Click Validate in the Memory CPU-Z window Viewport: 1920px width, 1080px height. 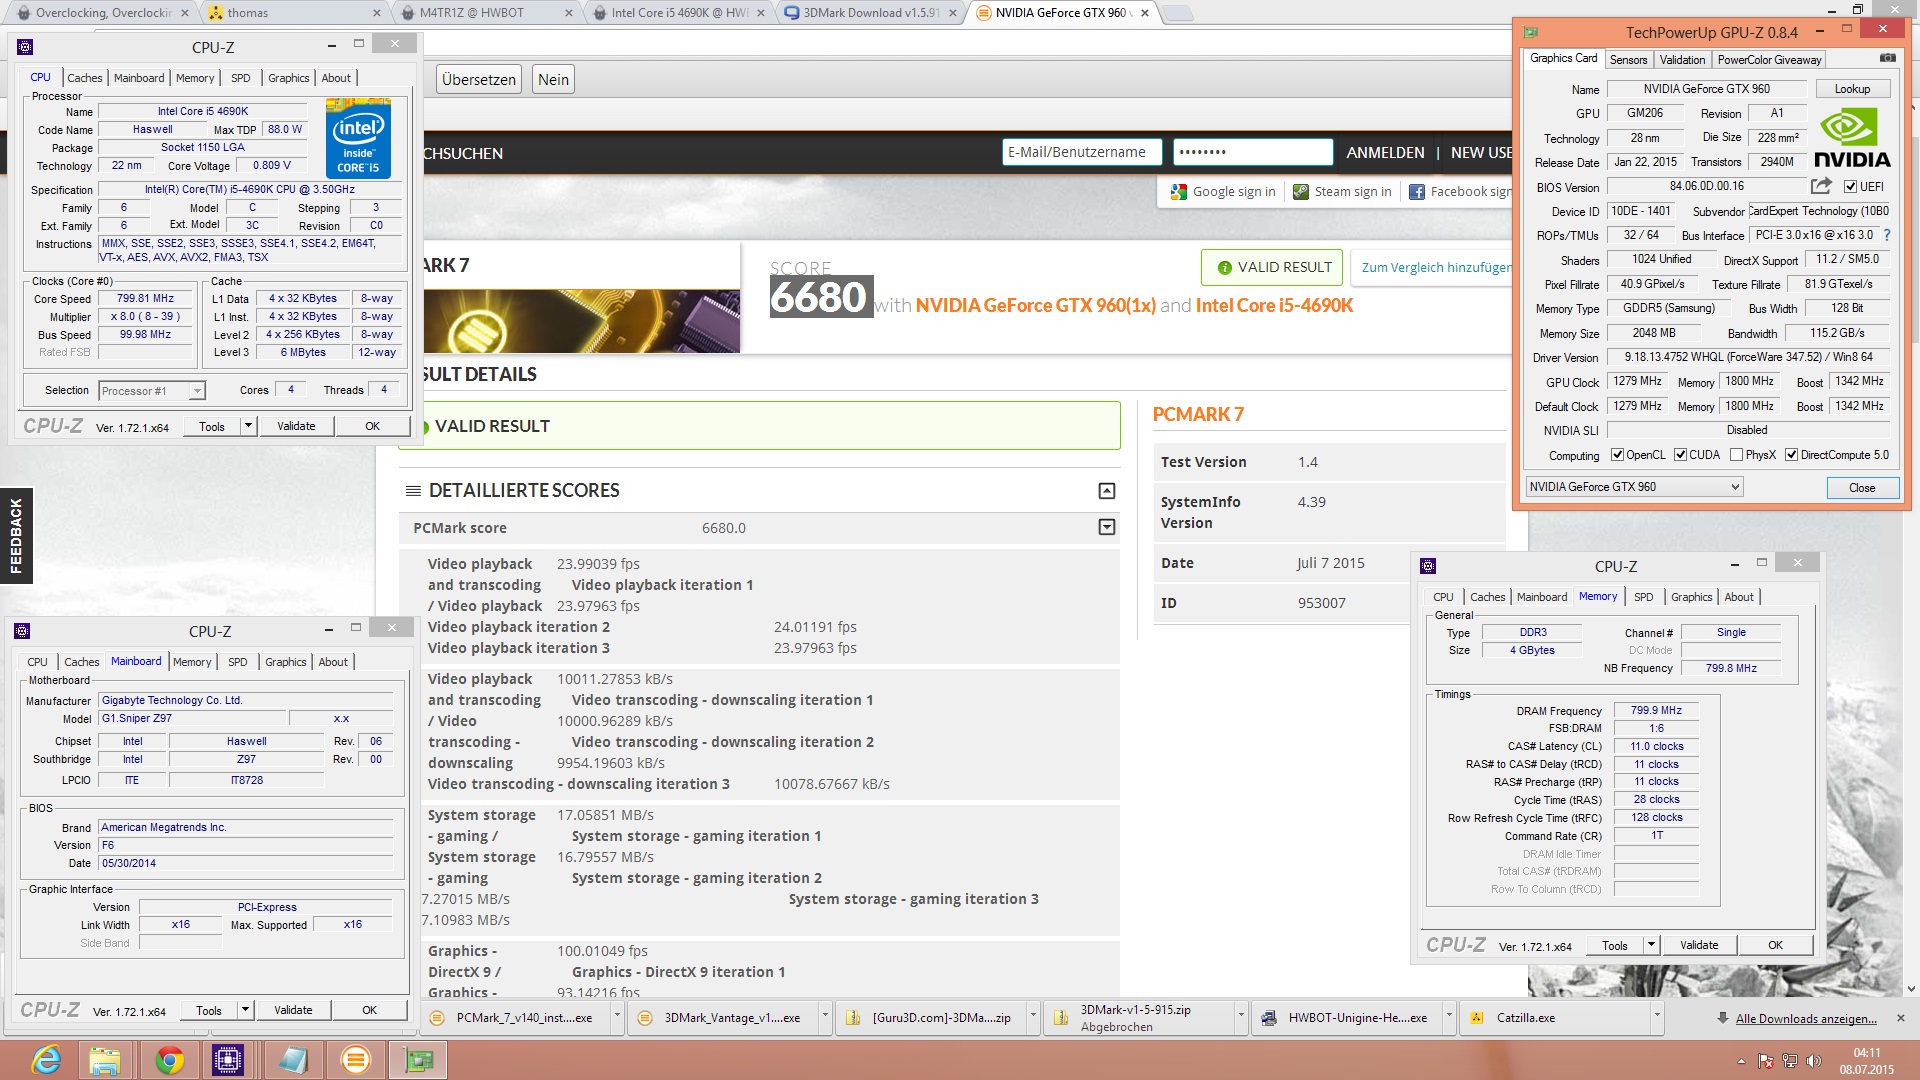coord(1699,945)
